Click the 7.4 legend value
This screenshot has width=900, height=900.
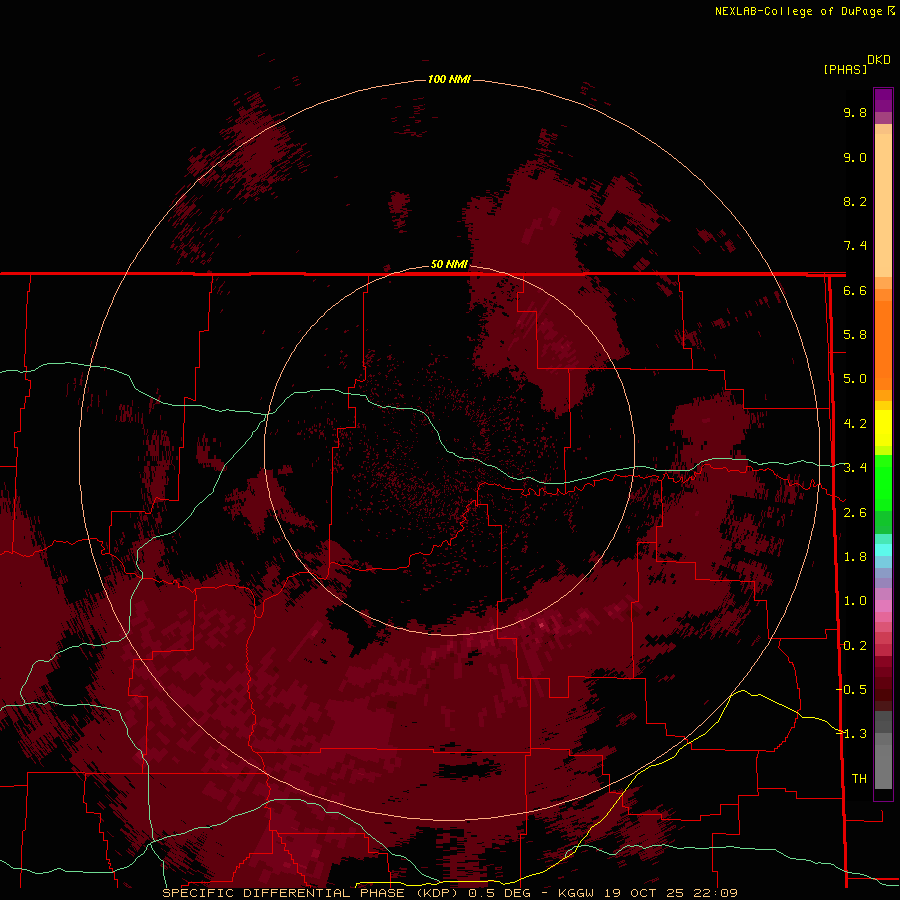point(855,246)
